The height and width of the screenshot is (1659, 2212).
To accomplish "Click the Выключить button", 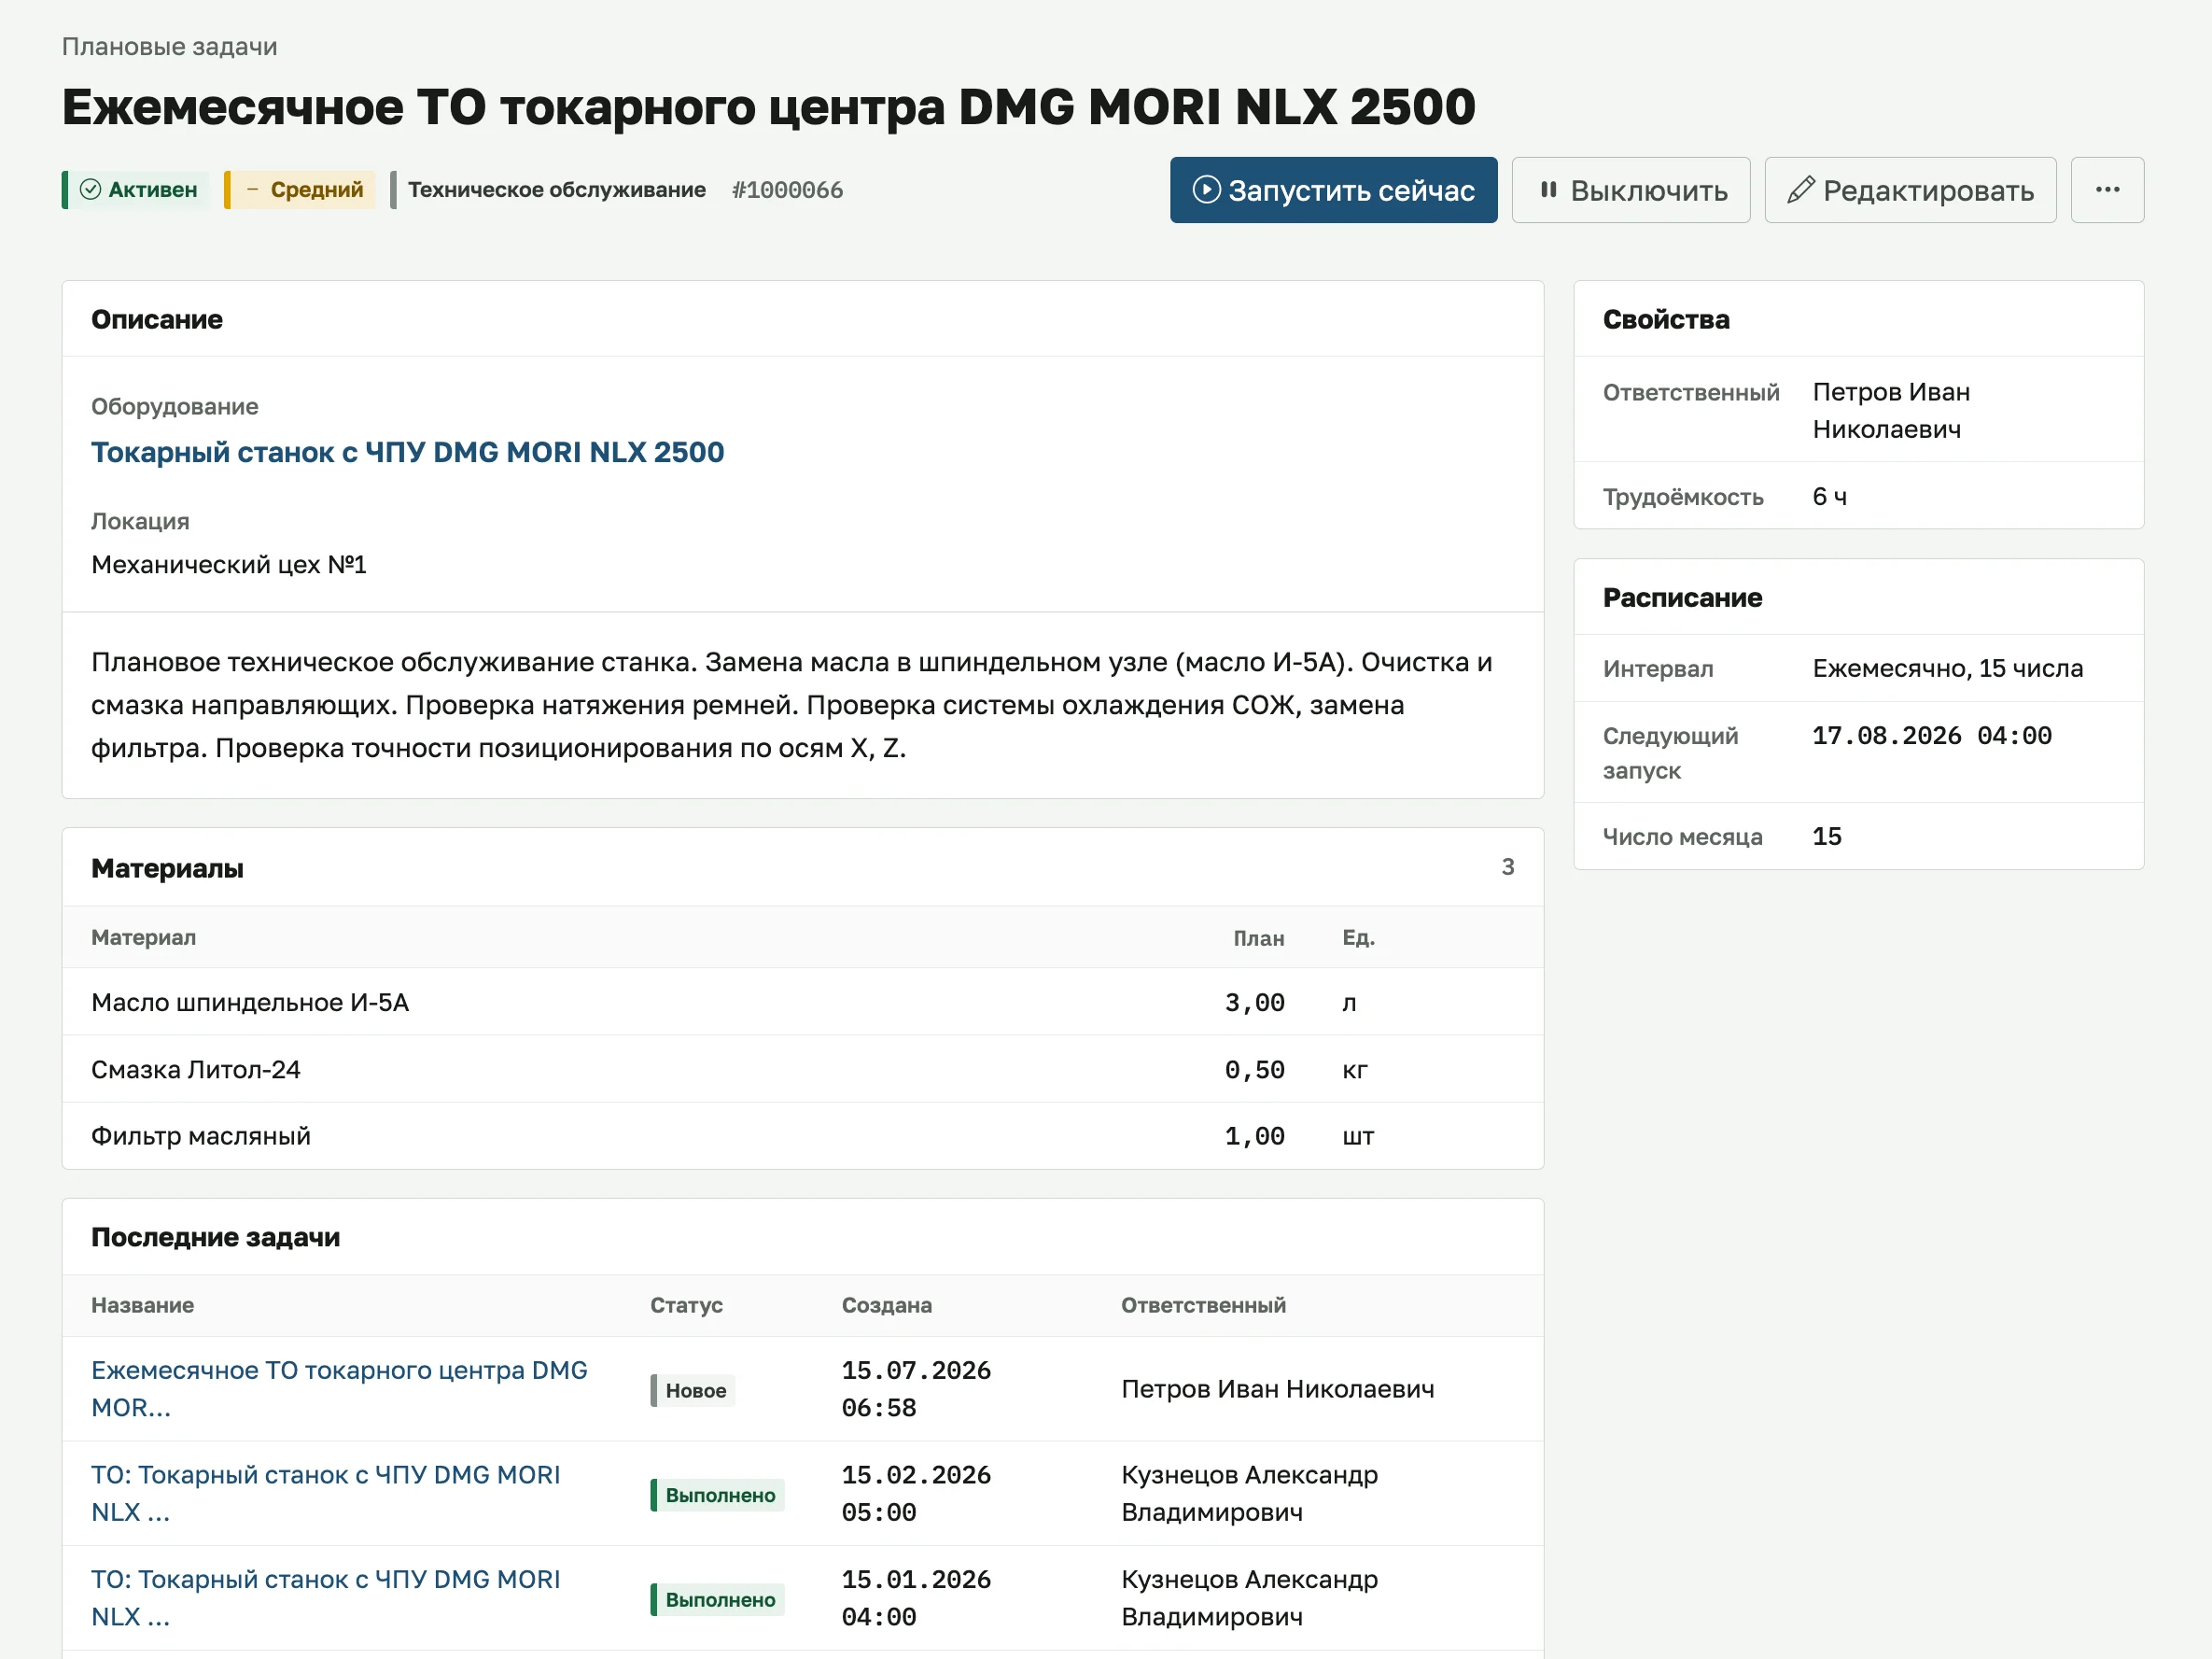I will (1630, 190).
